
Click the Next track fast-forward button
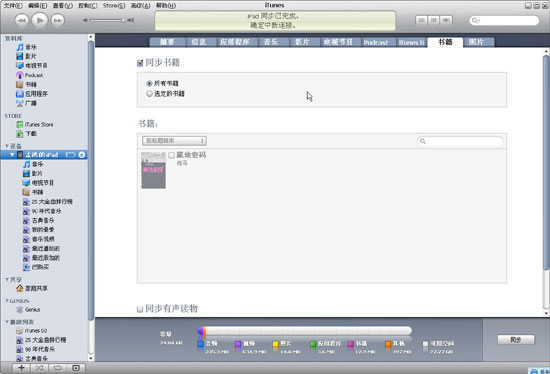point(58,20)
